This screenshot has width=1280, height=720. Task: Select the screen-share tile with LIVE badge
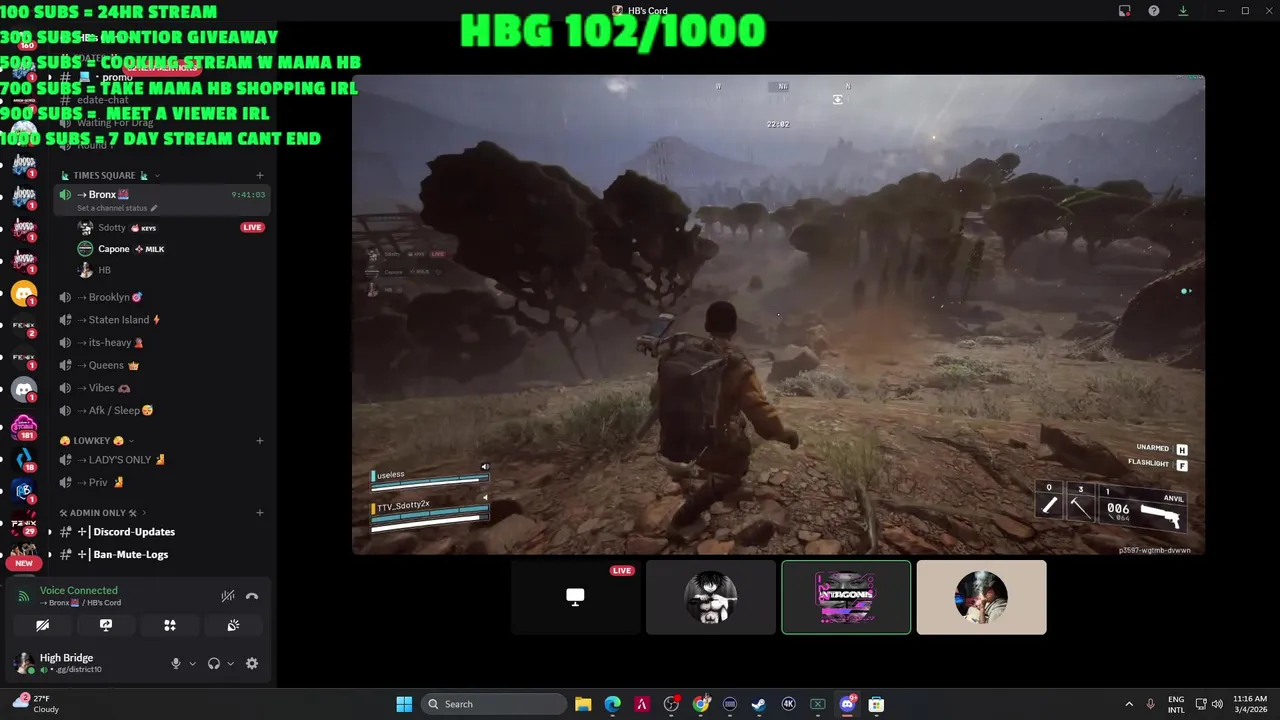click(576, 597)
